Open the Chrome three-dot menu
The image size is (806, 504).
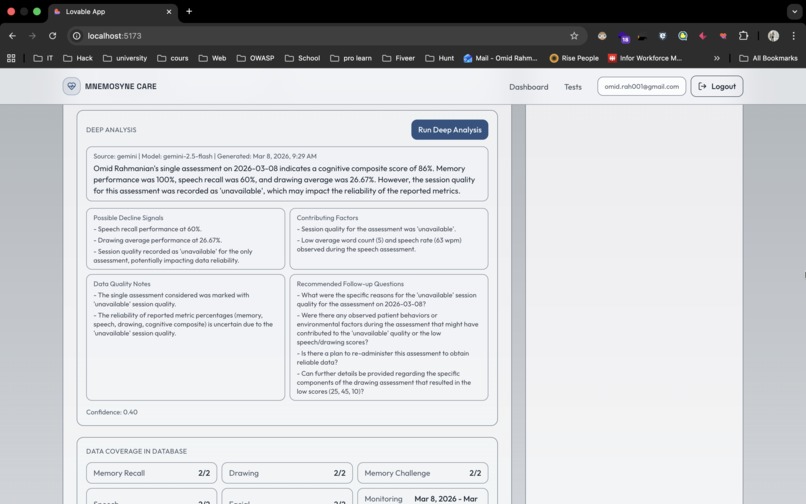[x=794, y=36]
